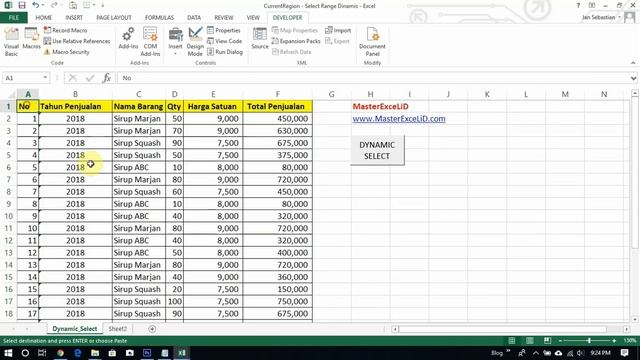This screenshot has width=640, height=360.
Task: Open Excel Help
Action: click(578, 5)
